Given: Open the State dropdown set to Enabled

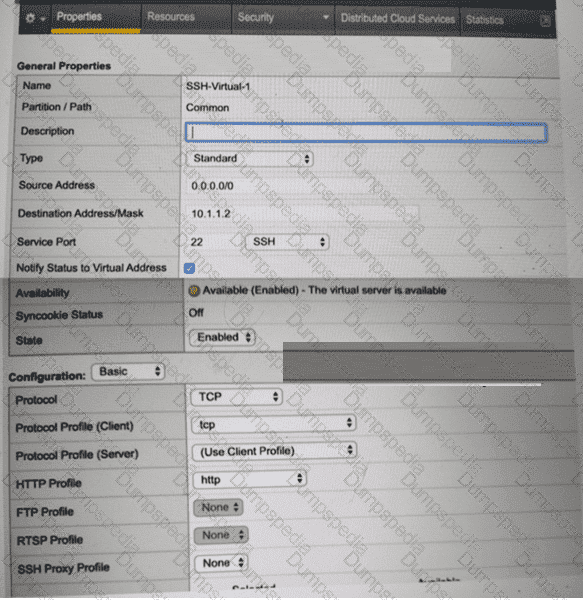Looking at the screenshot, I should click(x=222, y=338).
